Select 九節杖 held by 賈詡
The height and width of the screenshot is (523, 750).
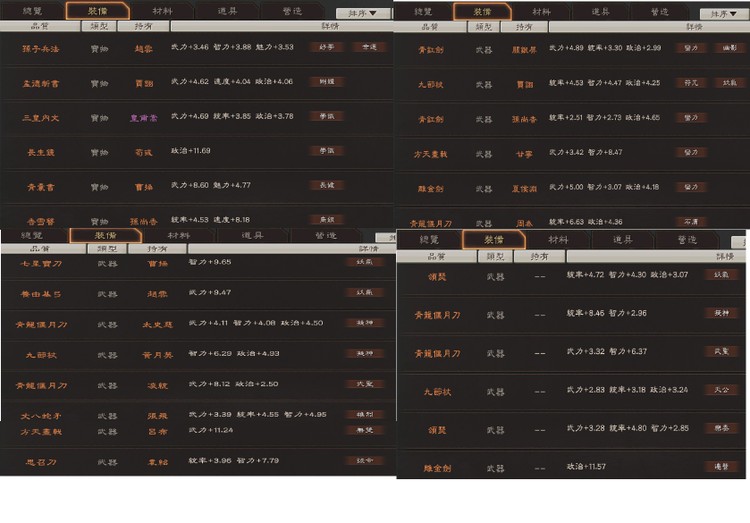430,84
